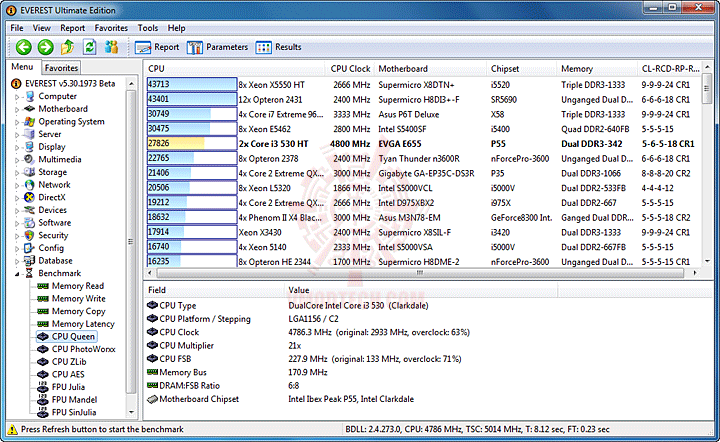Click the Motherboard icon in the tree
The width and height of the screenshot is (720, 442).
[29, 109]
